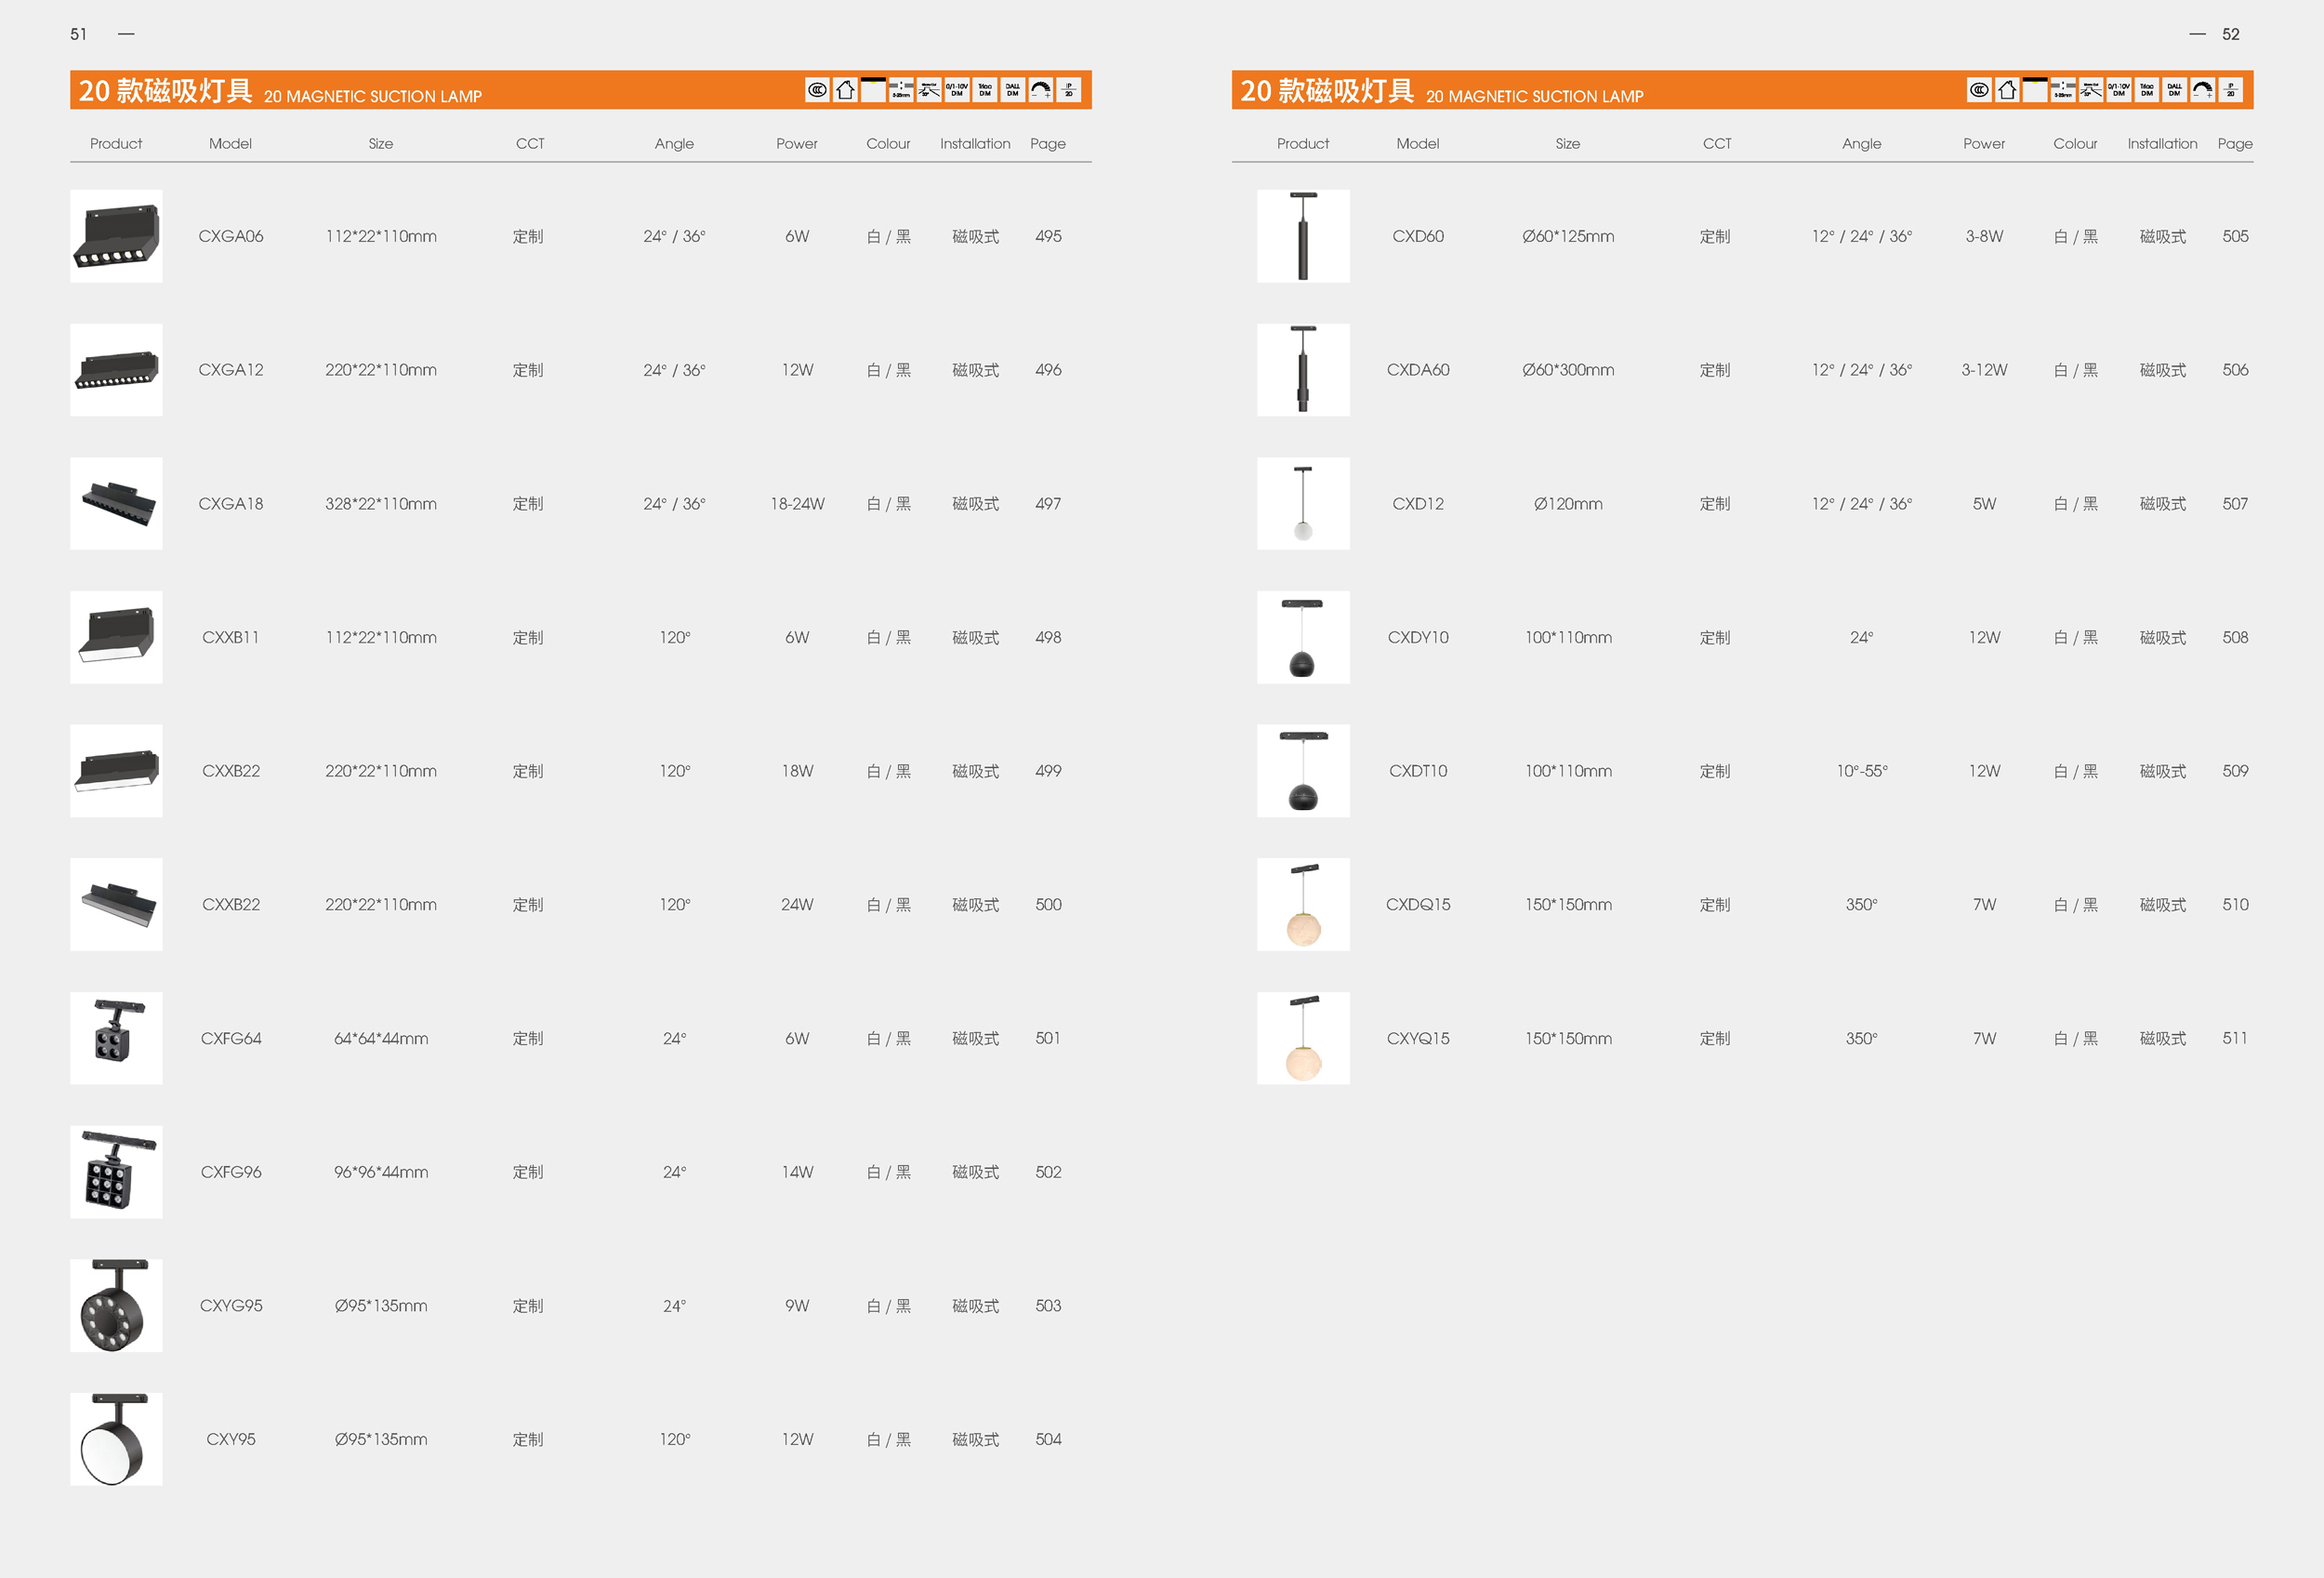This screenshot has width=2324, height=1578.
Task: Click the DALI DIM icon on page 52
Action: 2175,90
